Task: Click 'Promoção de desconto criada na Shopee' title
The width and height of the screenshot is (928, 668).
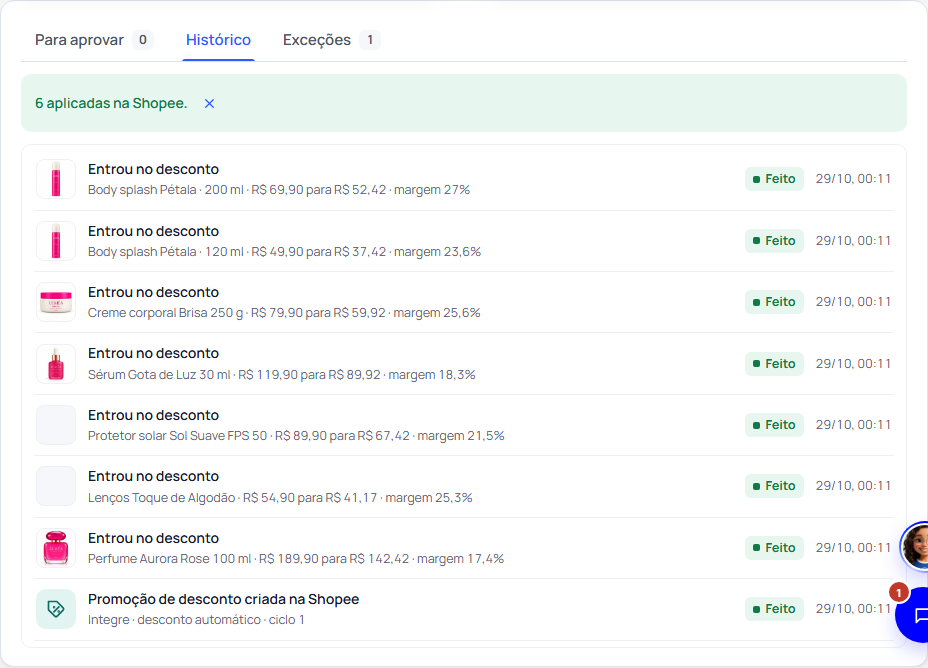Action: pos(223,599)
